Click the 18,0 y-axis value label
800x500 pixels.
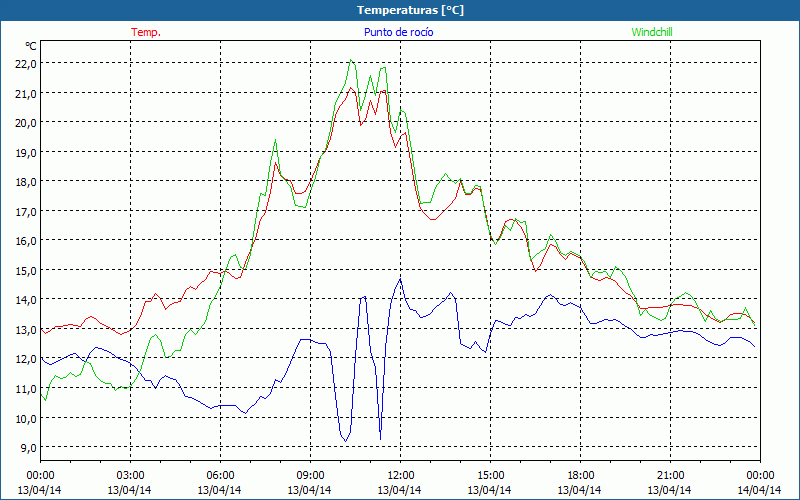point(25,181)
